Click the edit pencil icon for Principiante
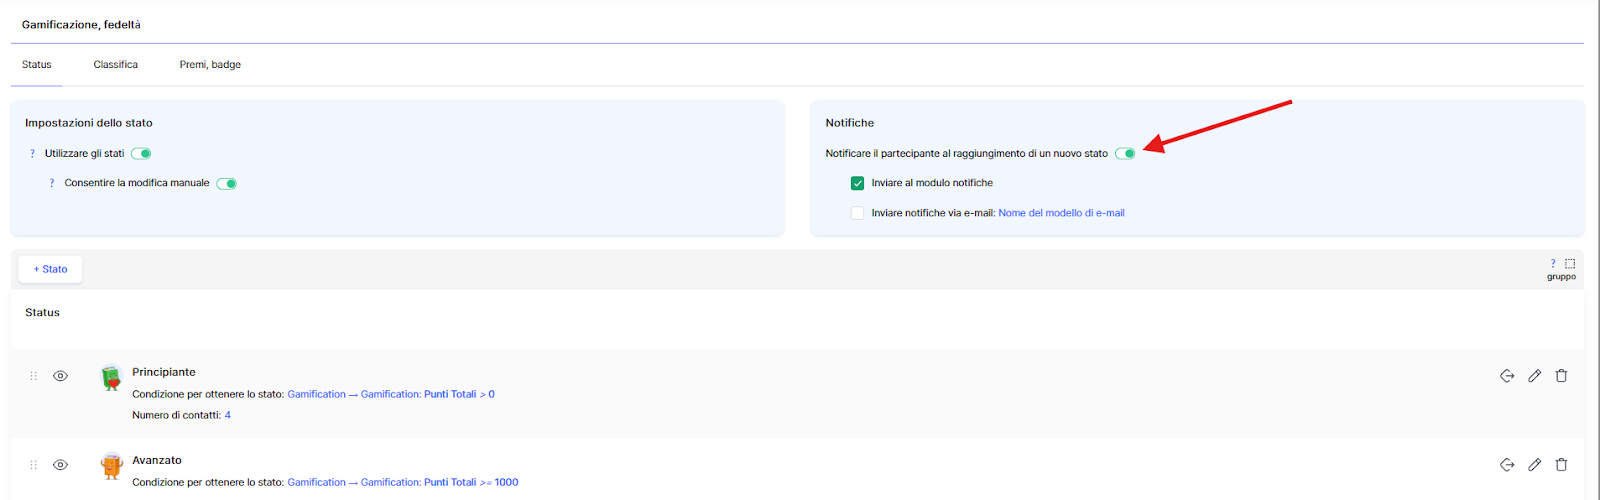This screenshot has height=500, width=1600. [1534, 376]
